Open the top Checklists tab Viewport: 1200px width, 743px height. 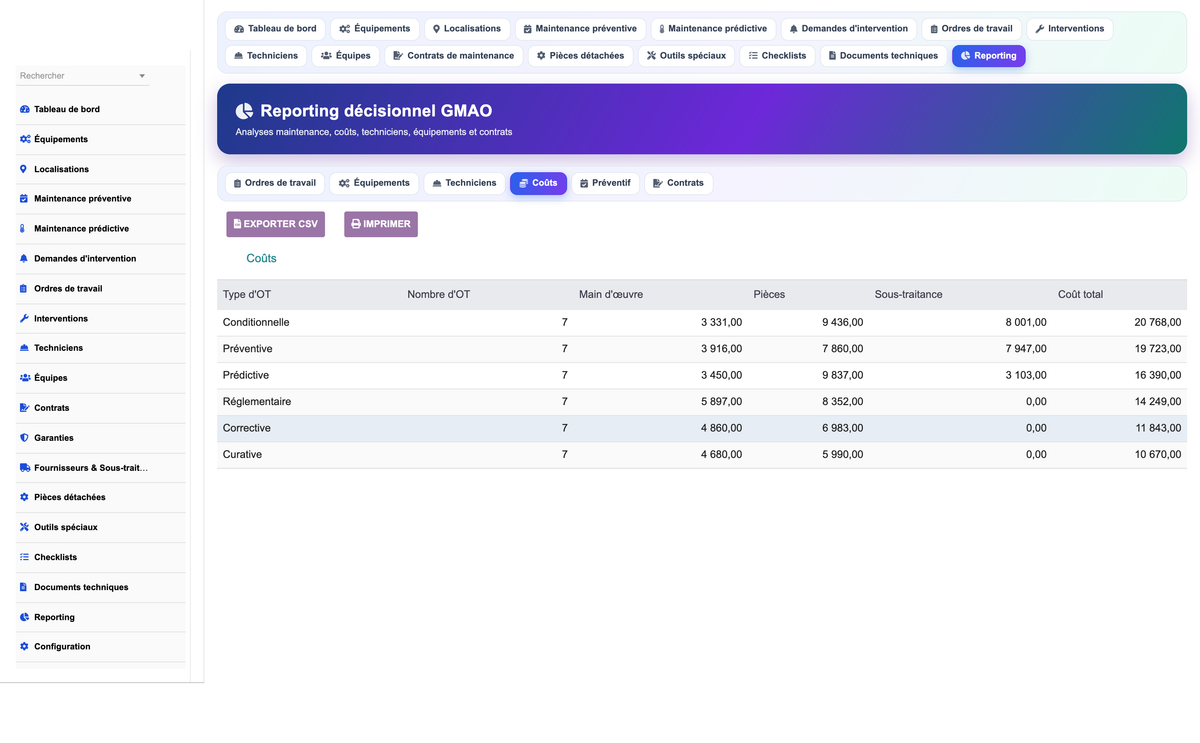coord(778,56)
